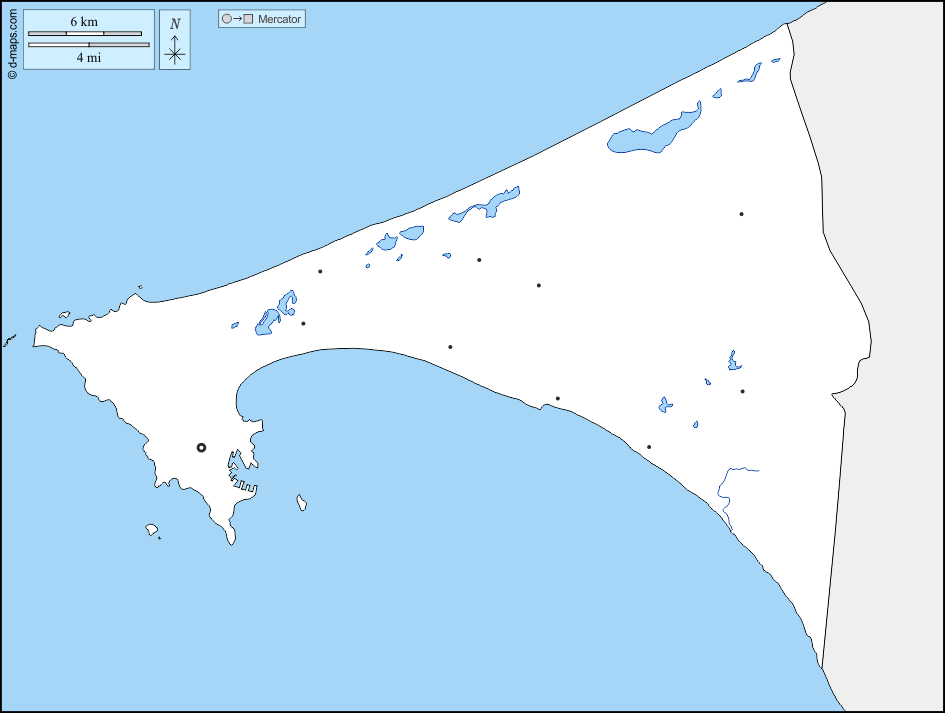Image resolution: width=945 pixels, height=713 pixels.
Task: Select the small island off the southwest tip
Action: (x=152, y=529)
